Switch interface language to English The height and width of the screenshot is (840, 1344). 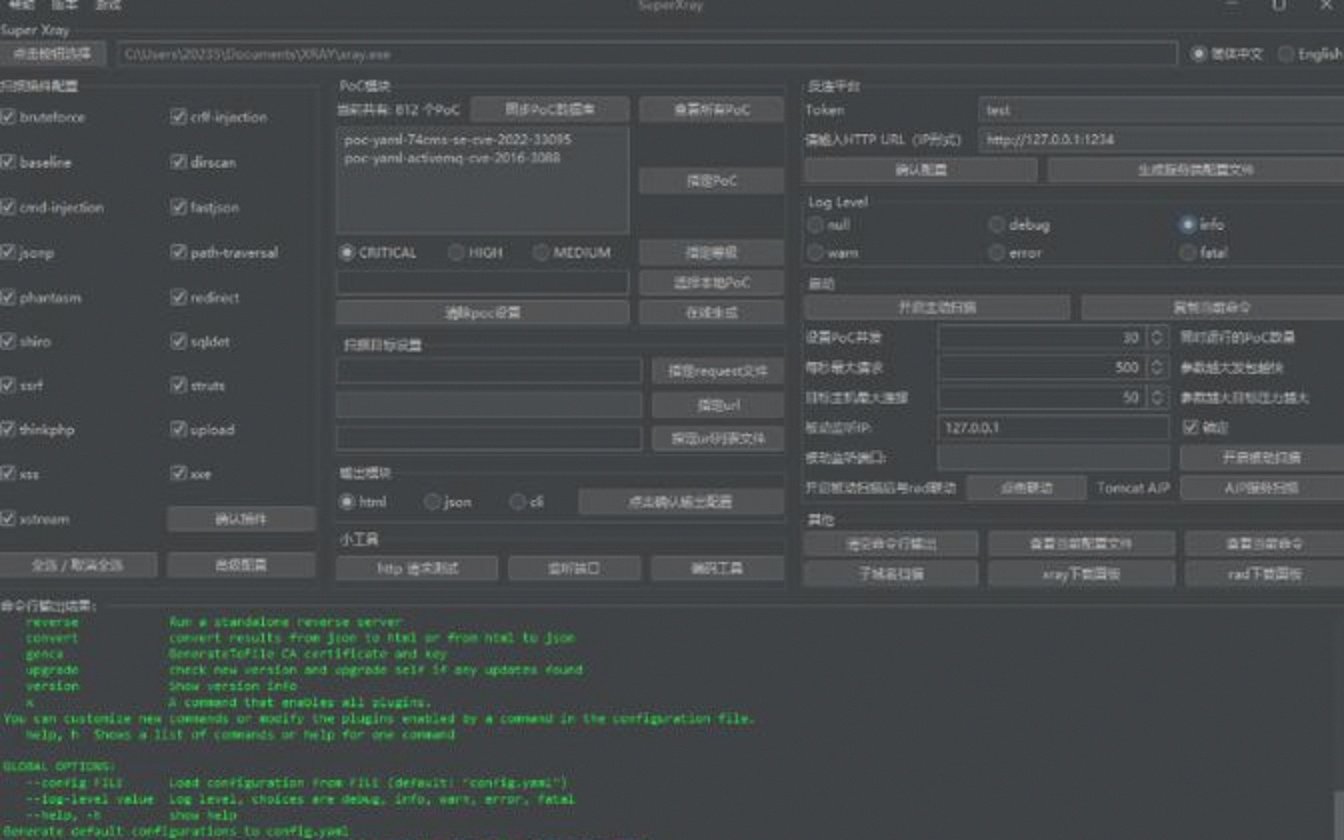coord(1285,54)
